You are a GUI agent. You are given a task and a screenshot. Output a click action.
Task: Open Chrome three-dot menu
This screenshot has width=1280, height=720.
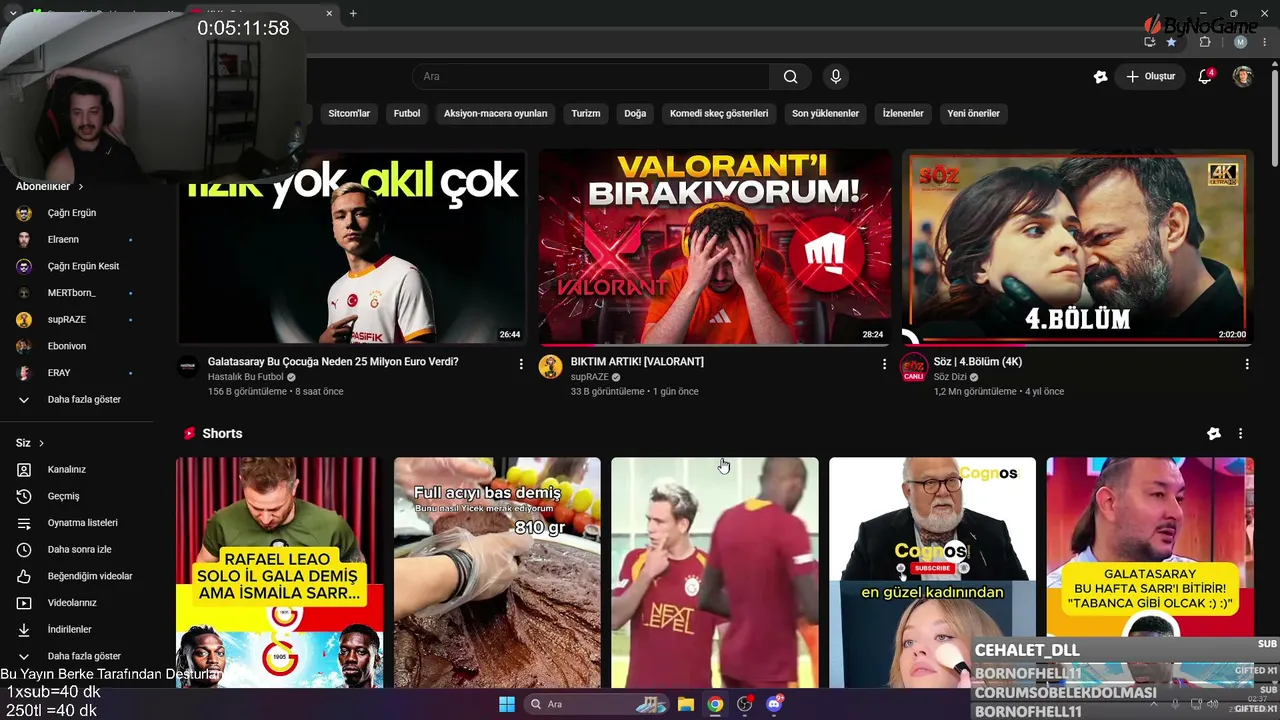click(x=1264, y=42)
